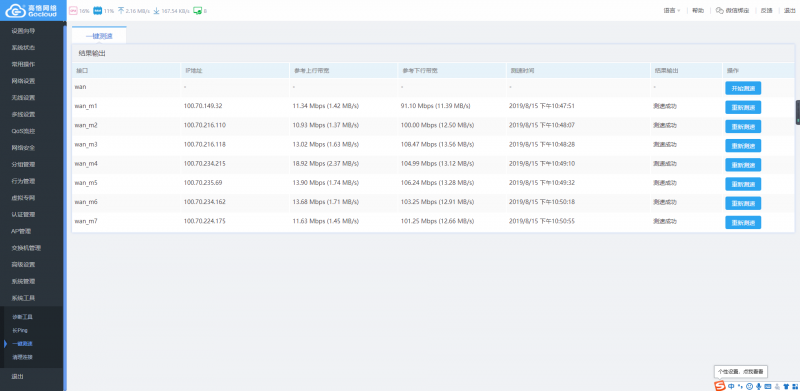Click the green online devices icon

[197, 11]
